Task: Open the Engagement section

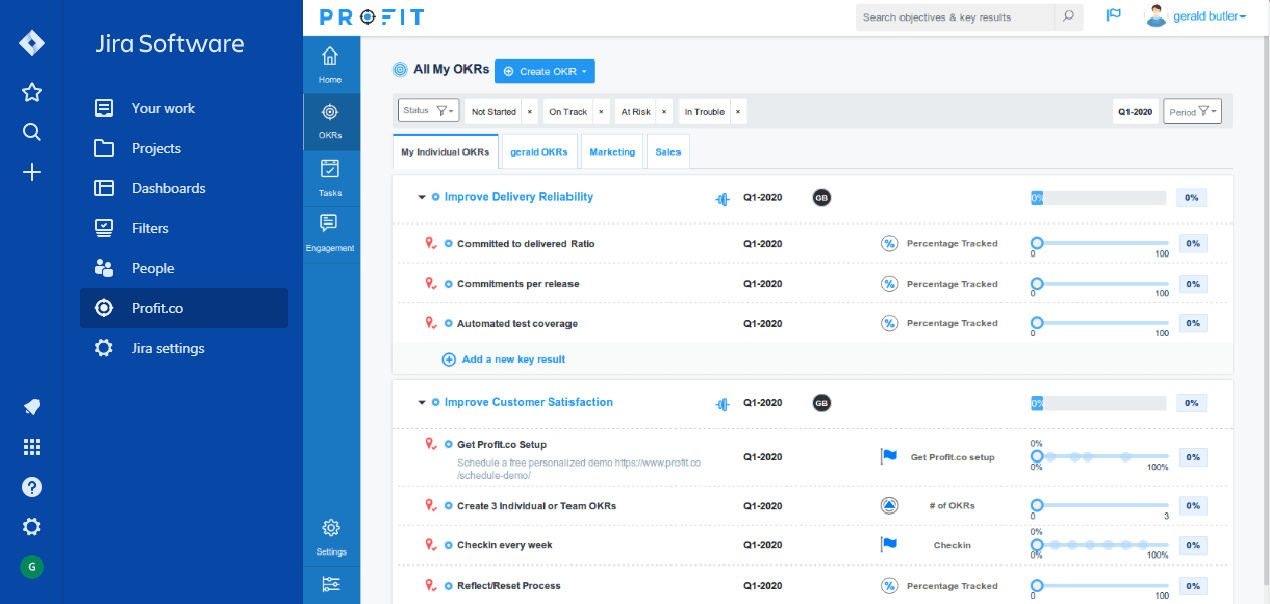Action: click(x=330, y=232)
